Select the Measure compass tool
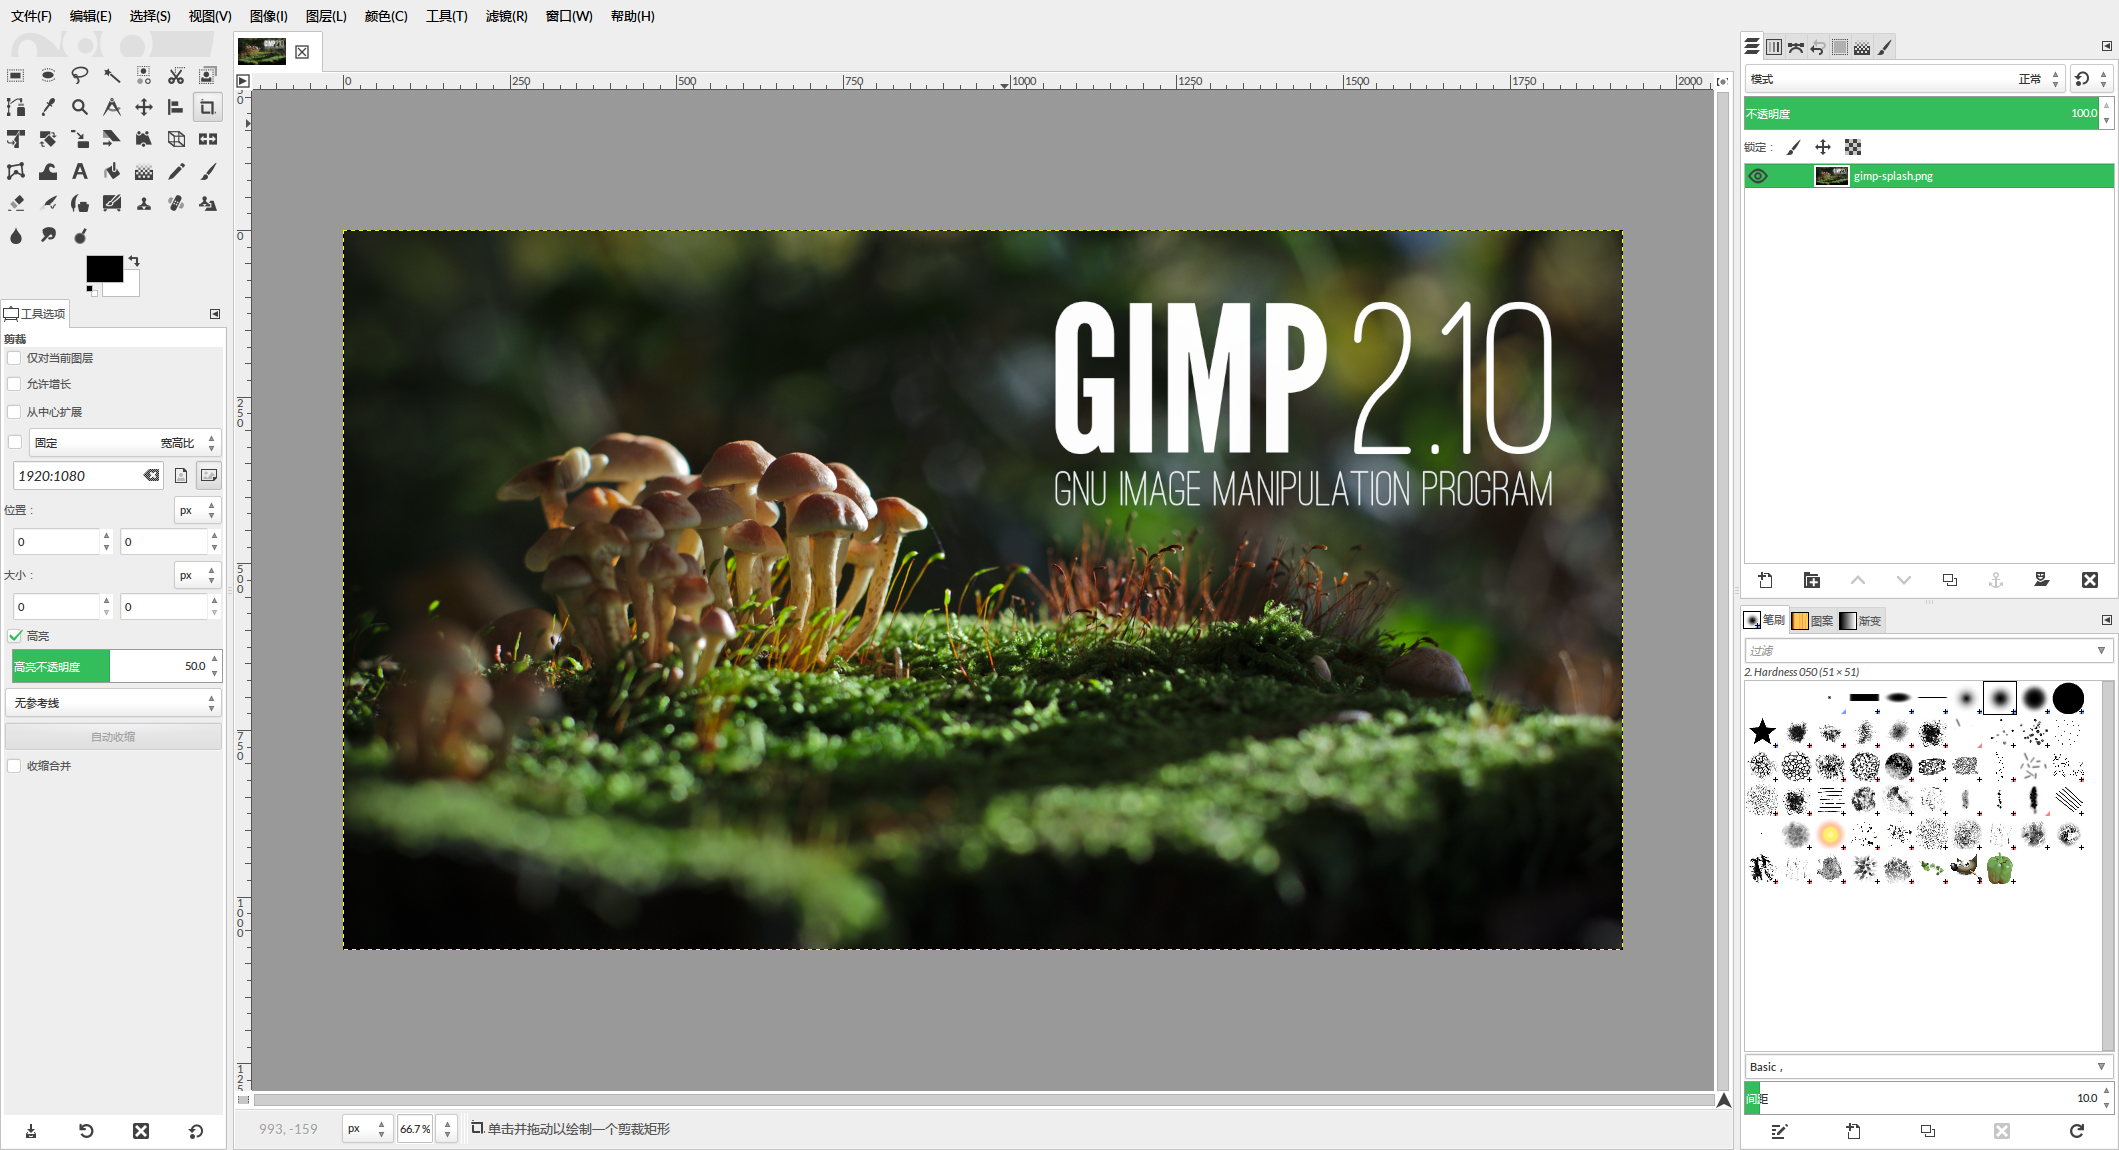 112,107
